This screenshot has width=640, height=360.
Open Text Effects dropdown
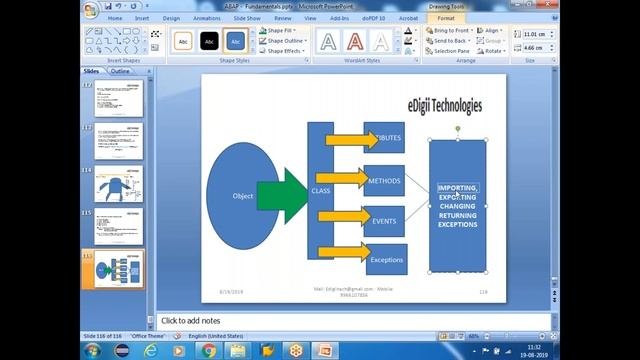[410, 51]
